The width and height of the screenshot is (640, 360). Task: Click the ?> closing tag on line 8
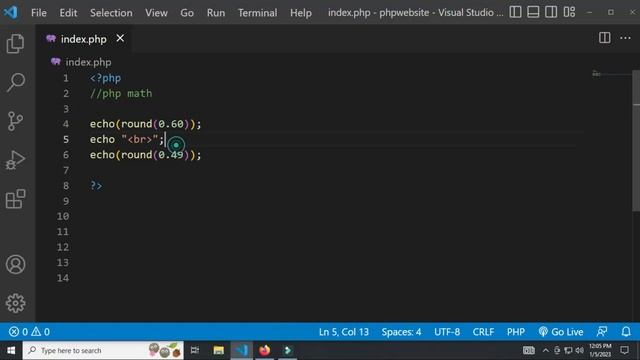pos(96,186)
